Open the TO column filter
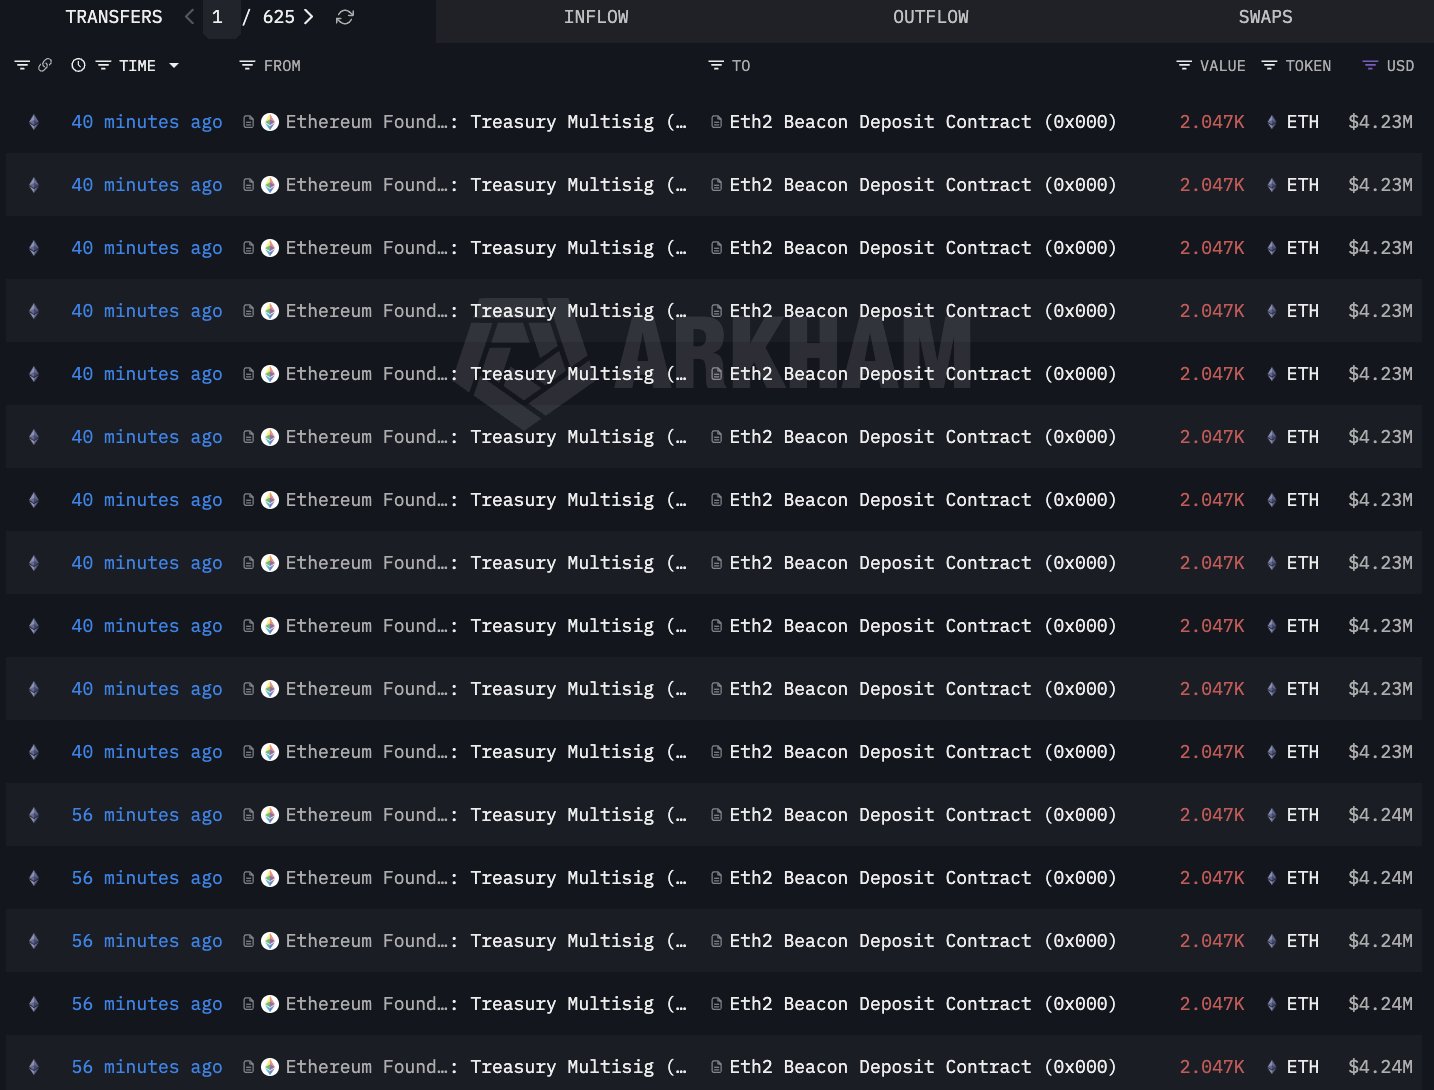Viewport: 1434px width, 1090px height. tap(716, 65)
